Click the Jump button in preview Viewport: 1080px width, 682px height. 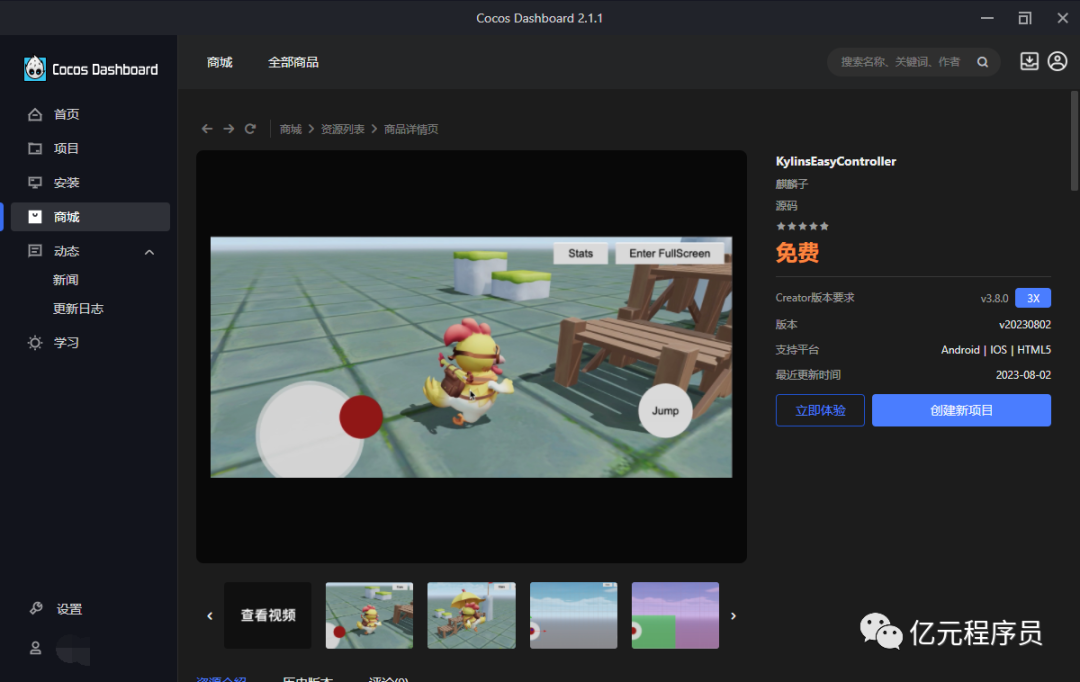pos(665,411)
